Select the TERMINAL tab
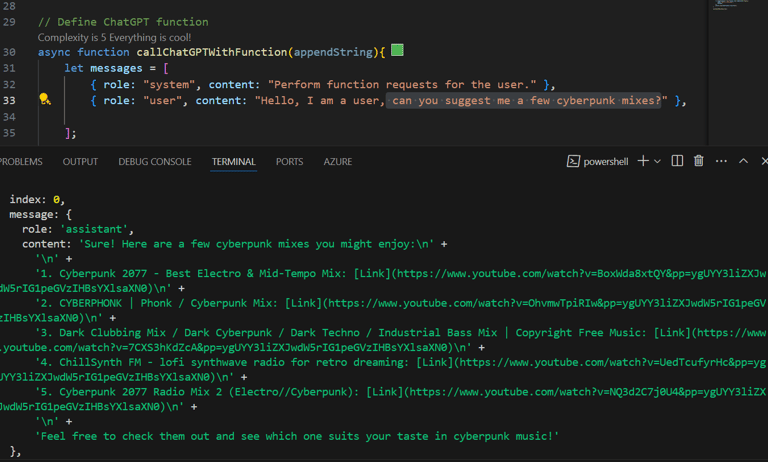The image size is (768, 462). 234,162
